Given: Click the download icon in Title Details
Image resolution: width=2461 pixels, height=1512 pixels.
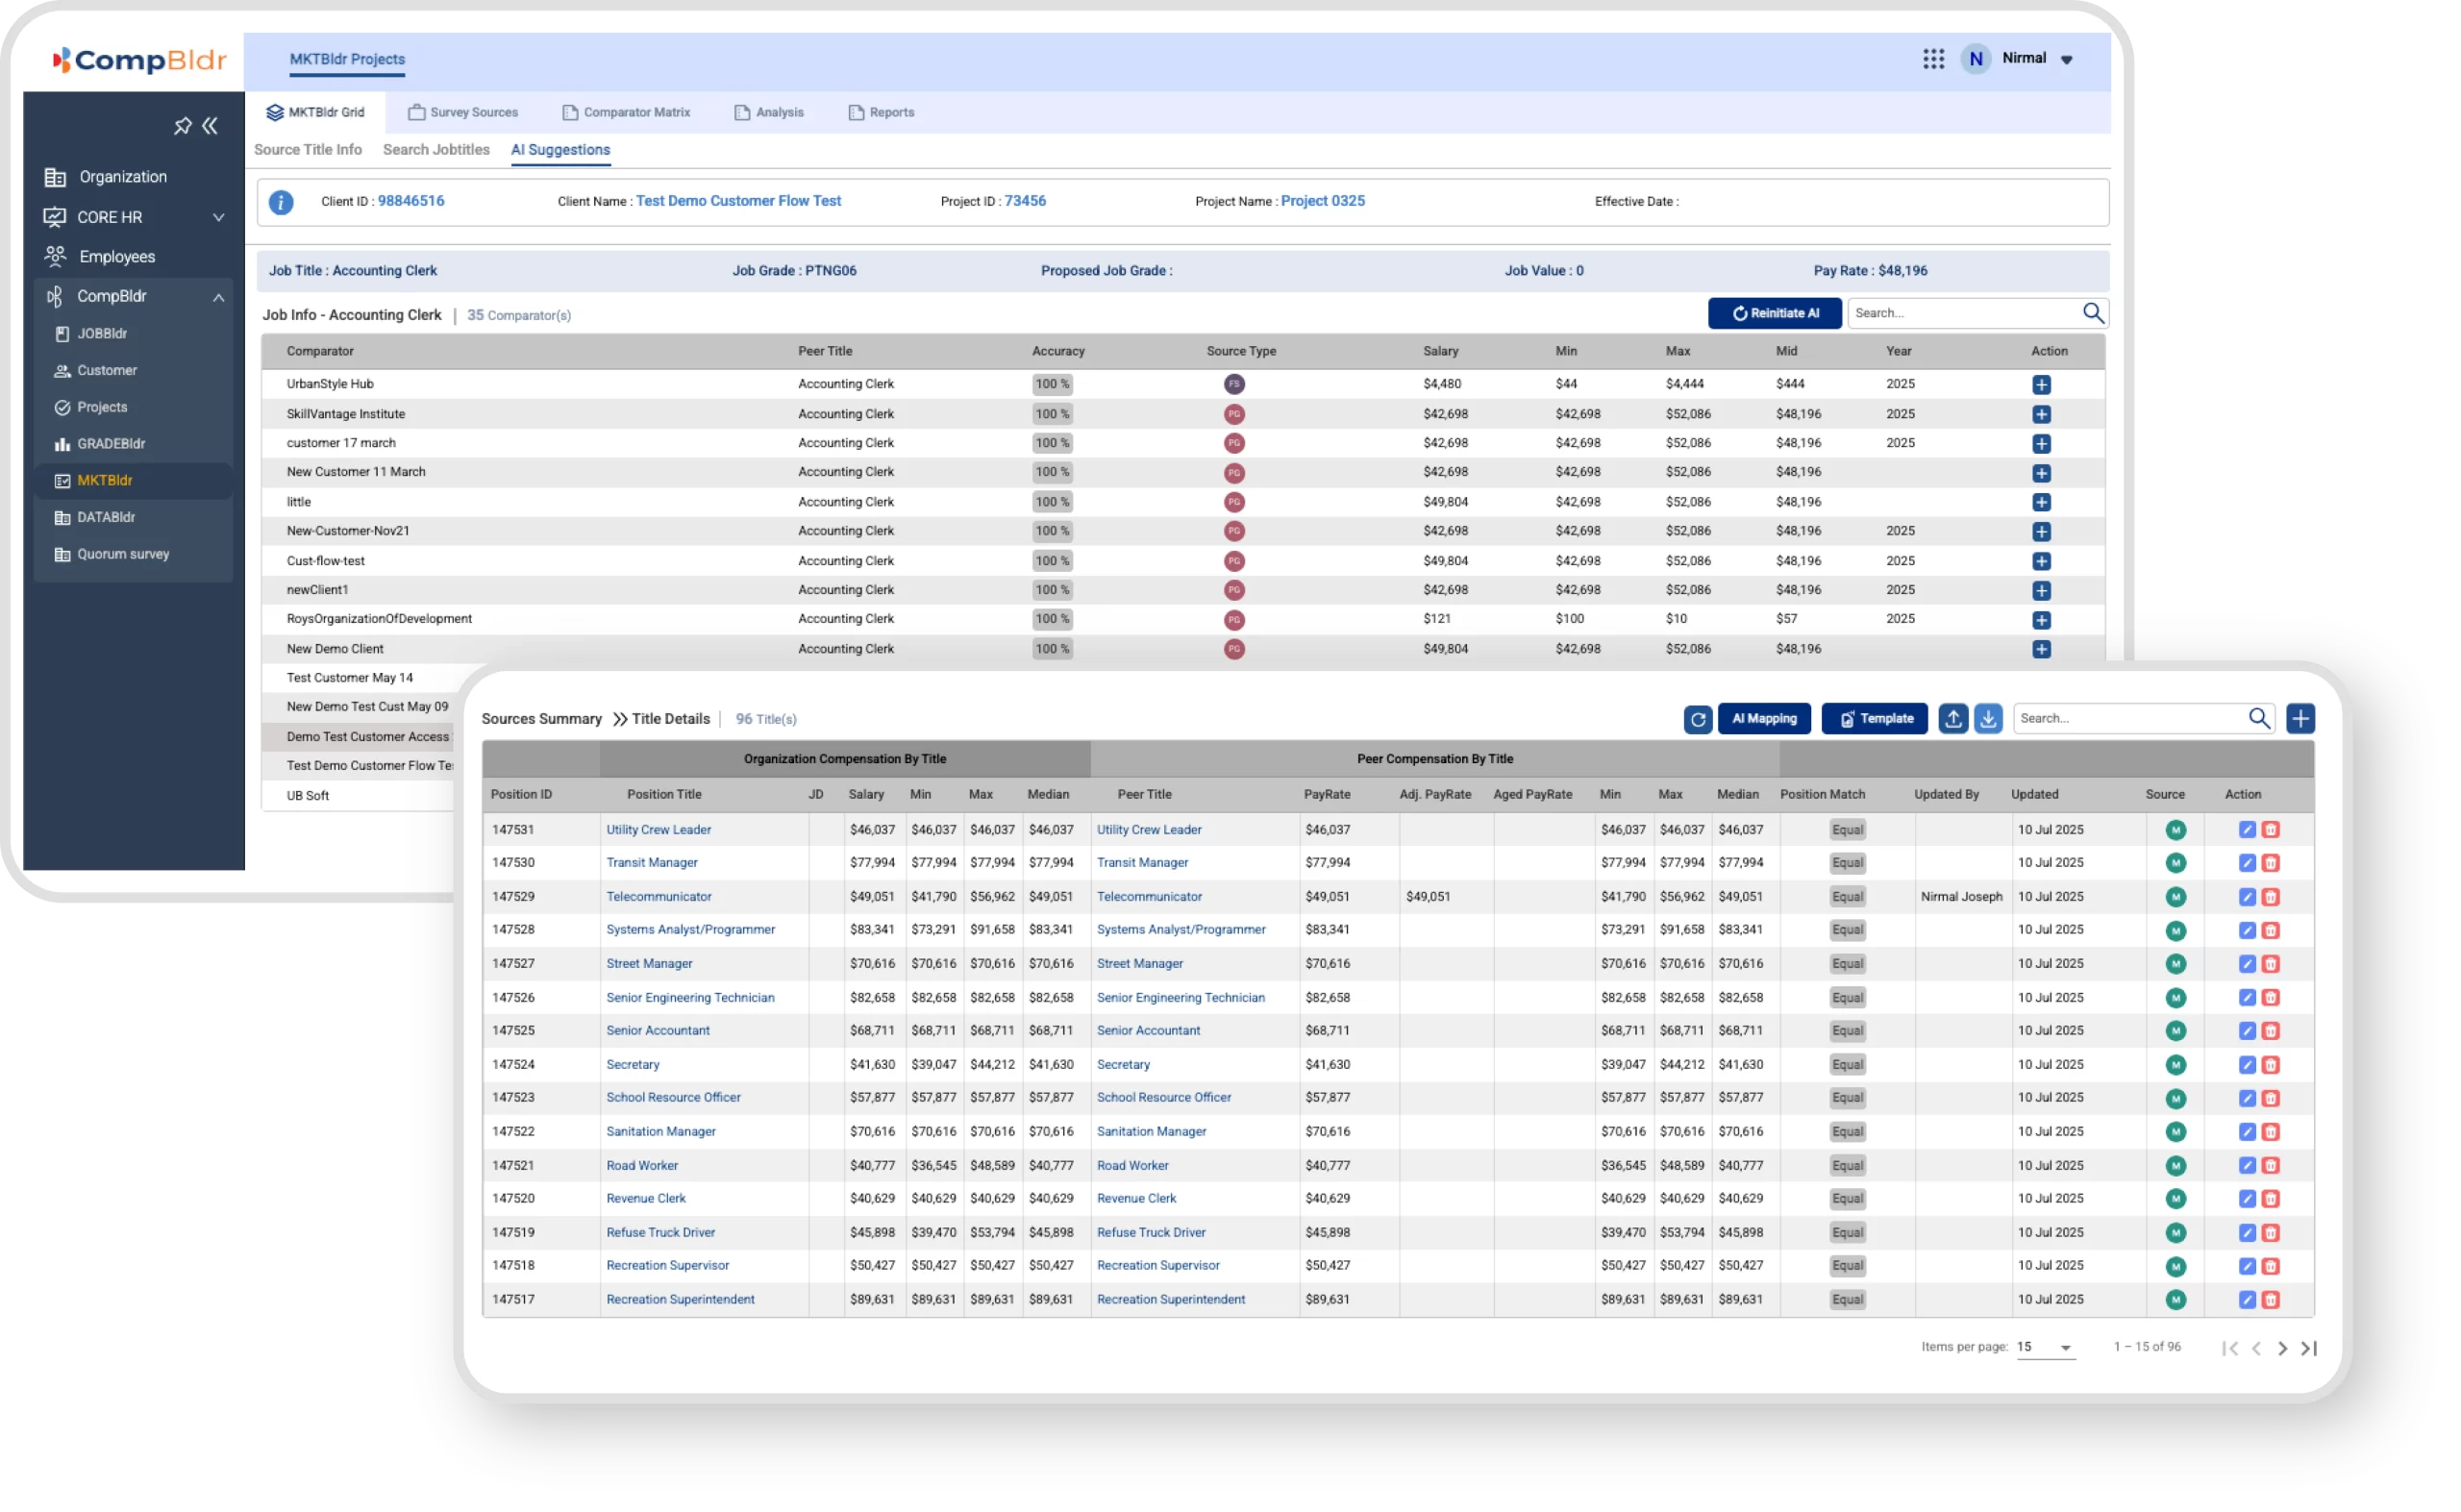Looking at the screenshot, I should pyautogui.click(x=1988, y=719).
